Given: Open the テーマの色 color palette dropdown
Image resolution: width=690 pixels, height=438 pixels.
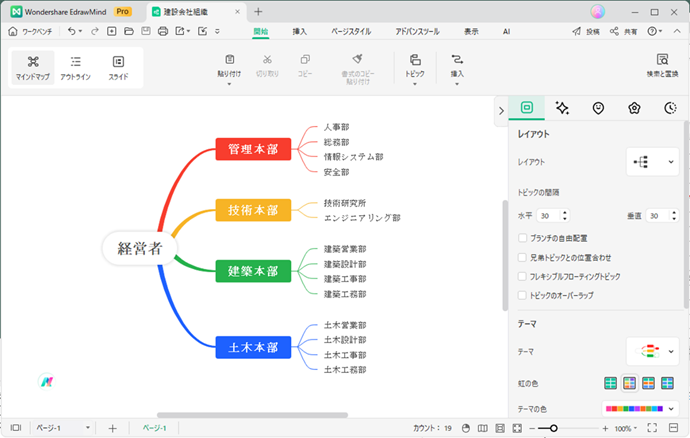Looking at the screenshot, I should click(640, 409).
